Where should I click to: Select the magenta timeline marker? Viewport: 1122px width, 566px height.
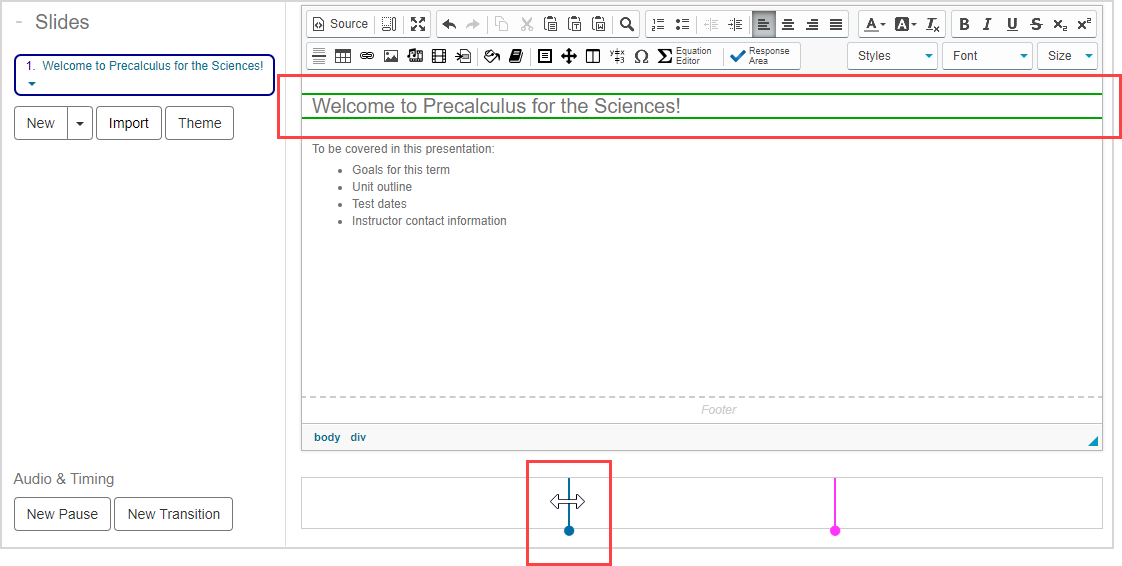pos(835,530)
